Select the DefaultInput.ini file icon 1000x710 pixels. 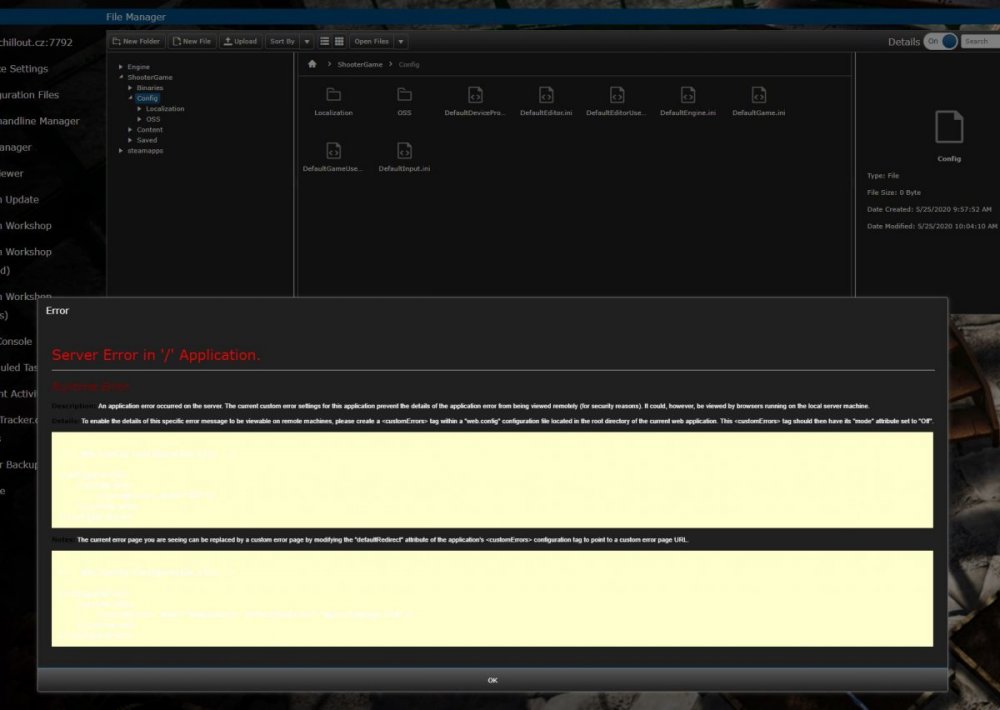(404, 152)
